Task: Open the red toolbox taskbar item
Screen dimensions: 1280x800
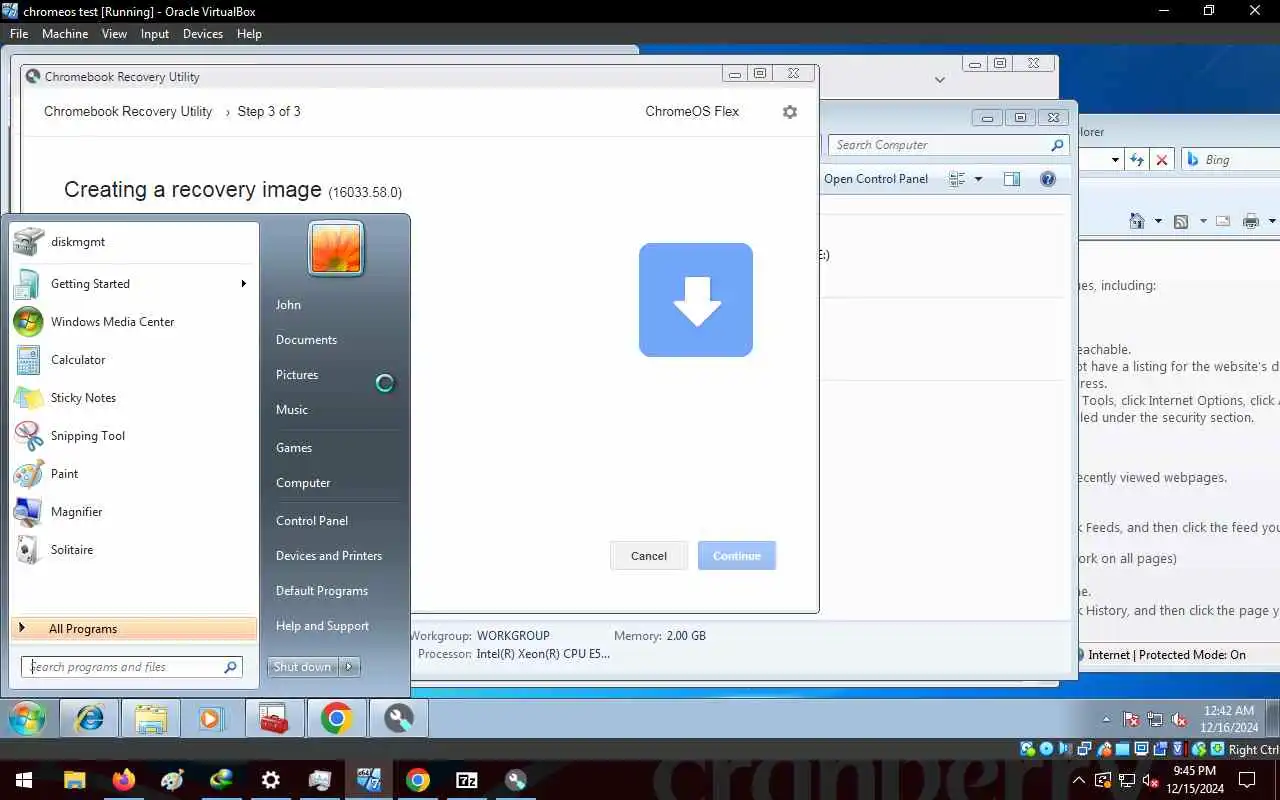Action: point(274,718)
